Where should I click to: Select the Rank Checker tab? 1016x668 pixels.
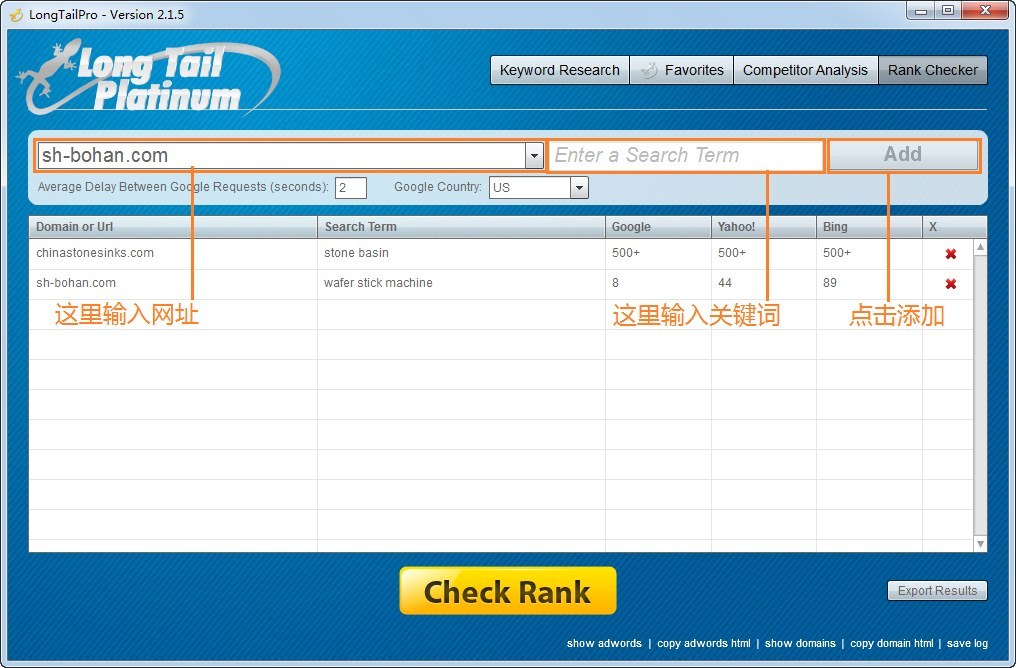point(932,70)
